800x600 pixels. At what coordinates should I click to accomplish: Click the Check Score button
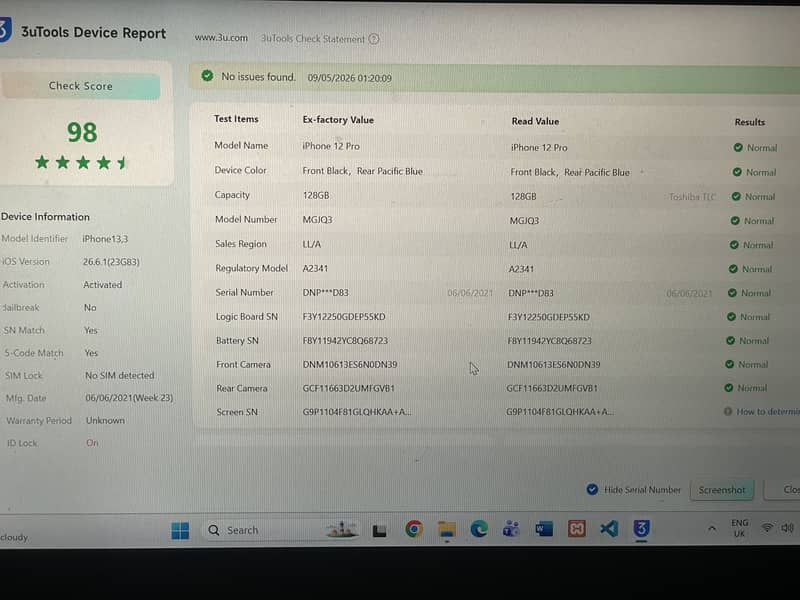click(81, 86)
